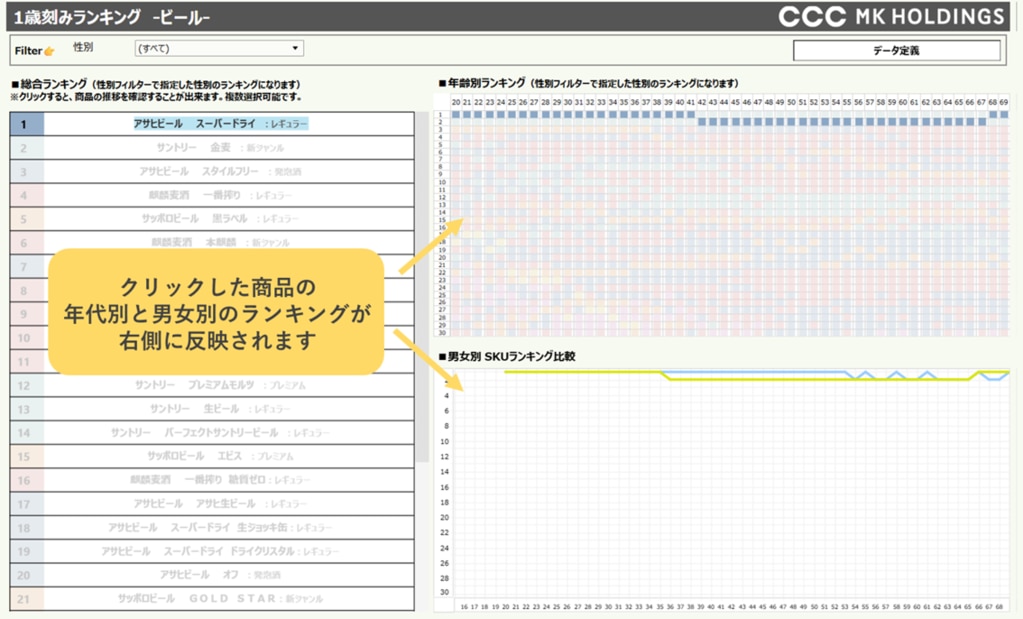Viewport: 1023px width, 619px height.
Task: Click the age 20 column header
Action: coord(456,102)
